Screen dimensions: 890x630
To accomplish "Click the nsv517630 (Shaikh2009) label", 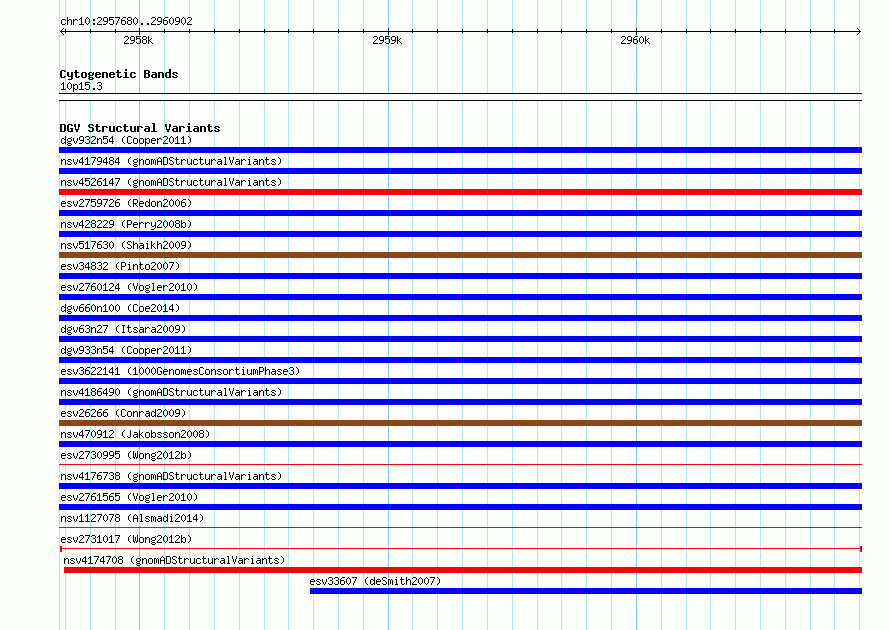I will click(x=126, y=245).
